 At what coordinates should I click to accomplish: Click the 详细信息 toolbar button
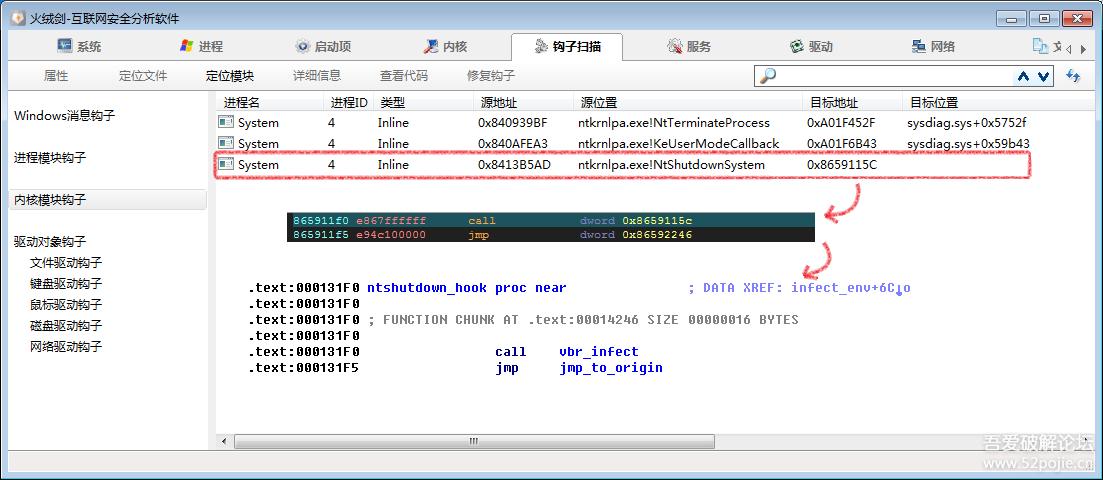pos(317,75)
